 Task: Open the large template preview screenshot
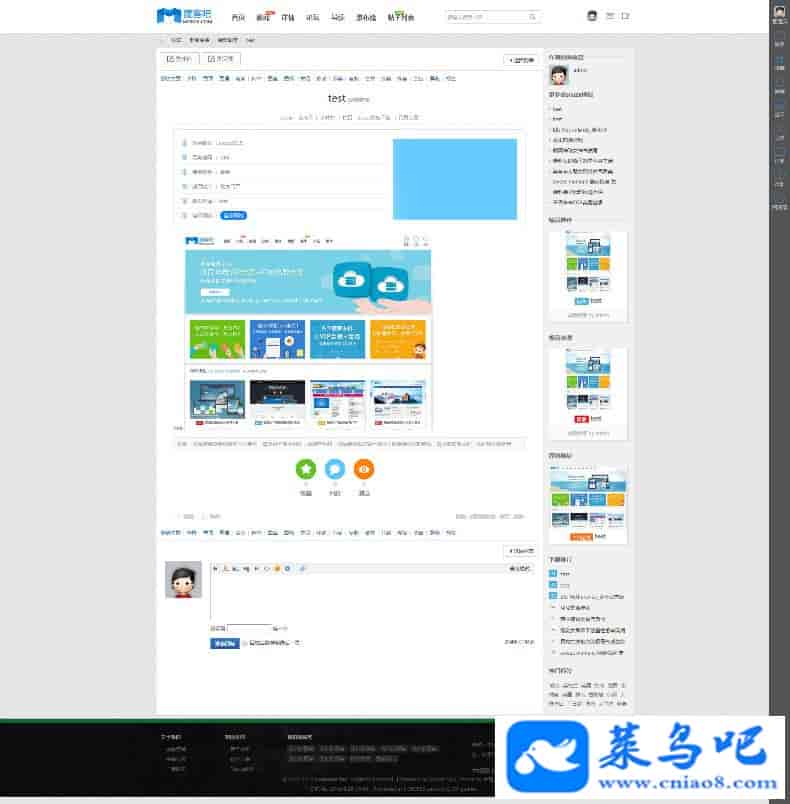tap(308, 331)
